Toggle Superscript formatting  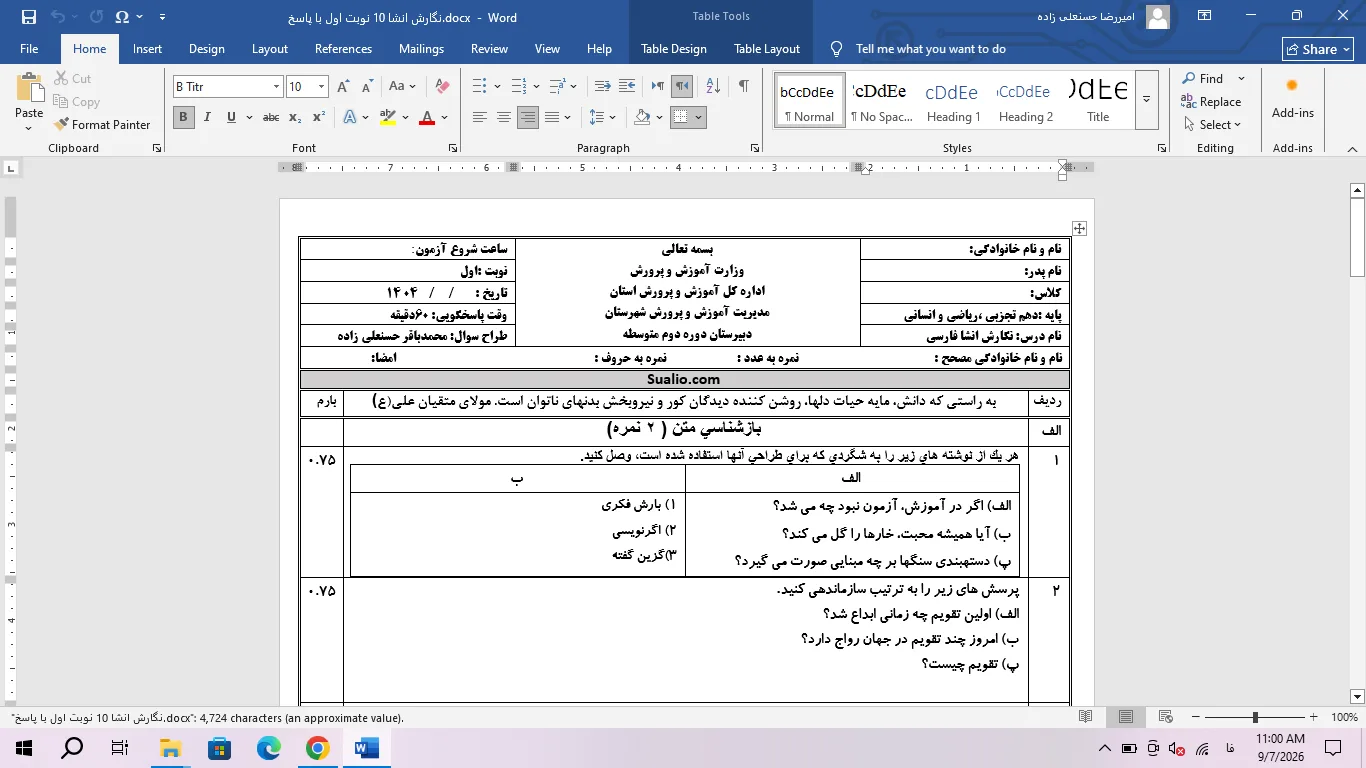(x=319, y=117)
